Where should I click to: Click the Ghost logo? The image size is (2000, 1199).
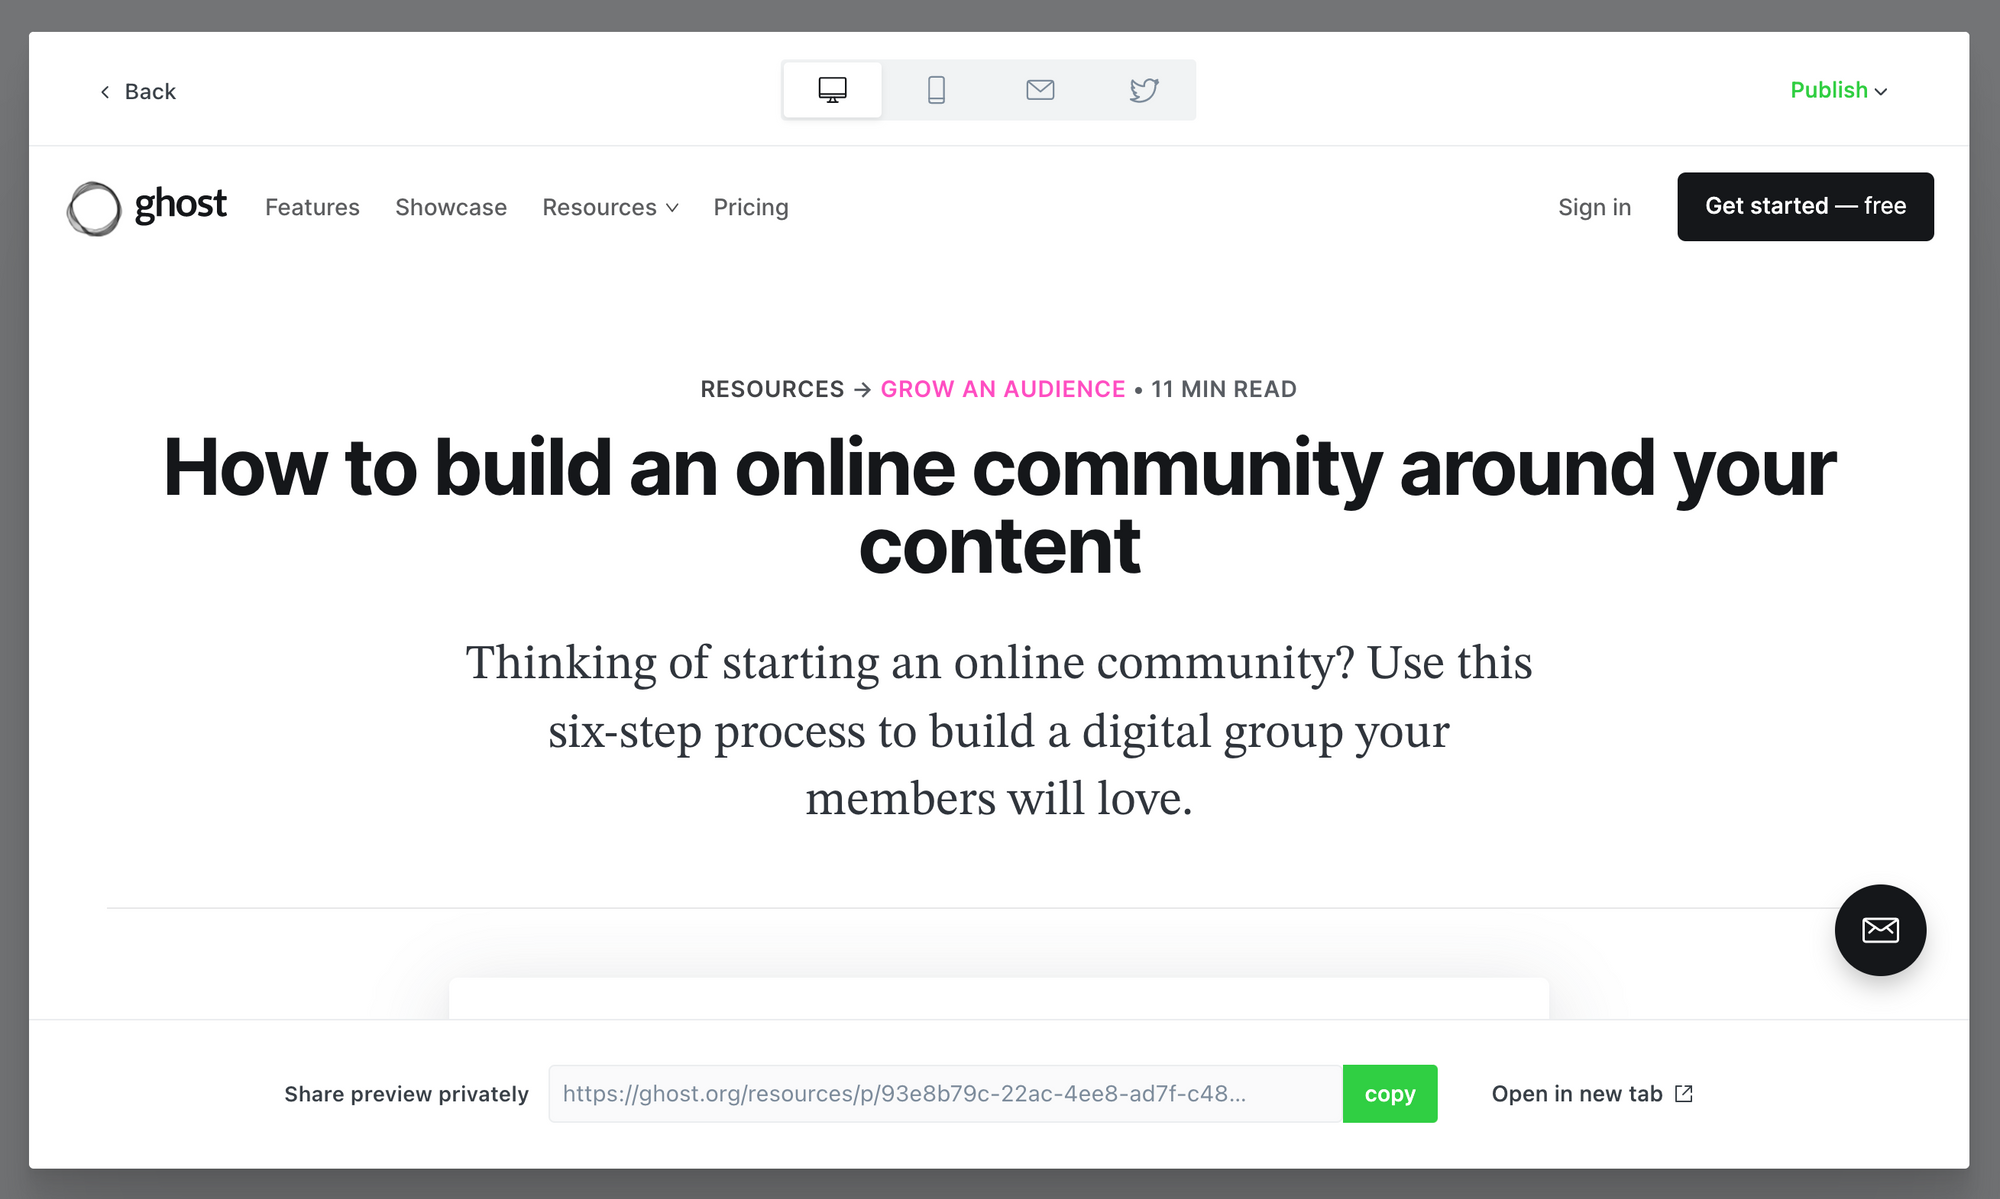[147, 207]
